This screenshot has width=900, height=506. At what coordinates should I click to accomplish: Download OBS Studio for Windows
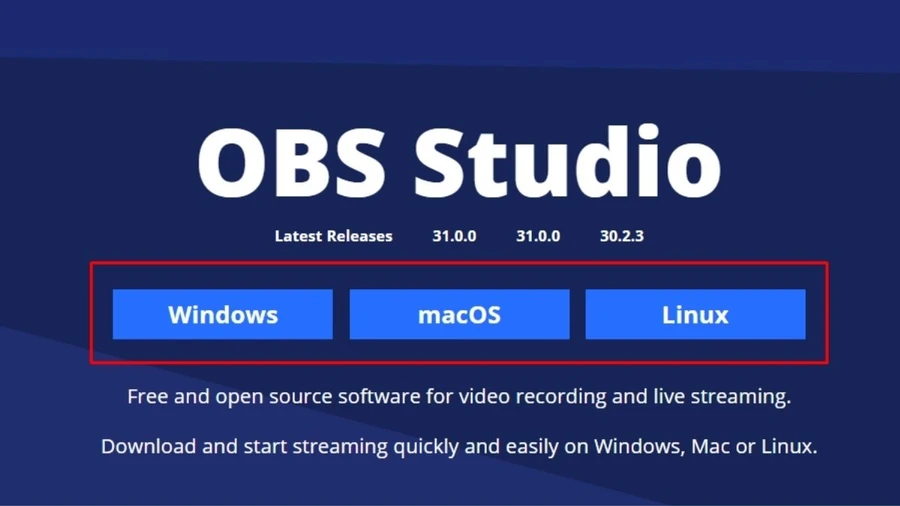(x=223, y=314)
